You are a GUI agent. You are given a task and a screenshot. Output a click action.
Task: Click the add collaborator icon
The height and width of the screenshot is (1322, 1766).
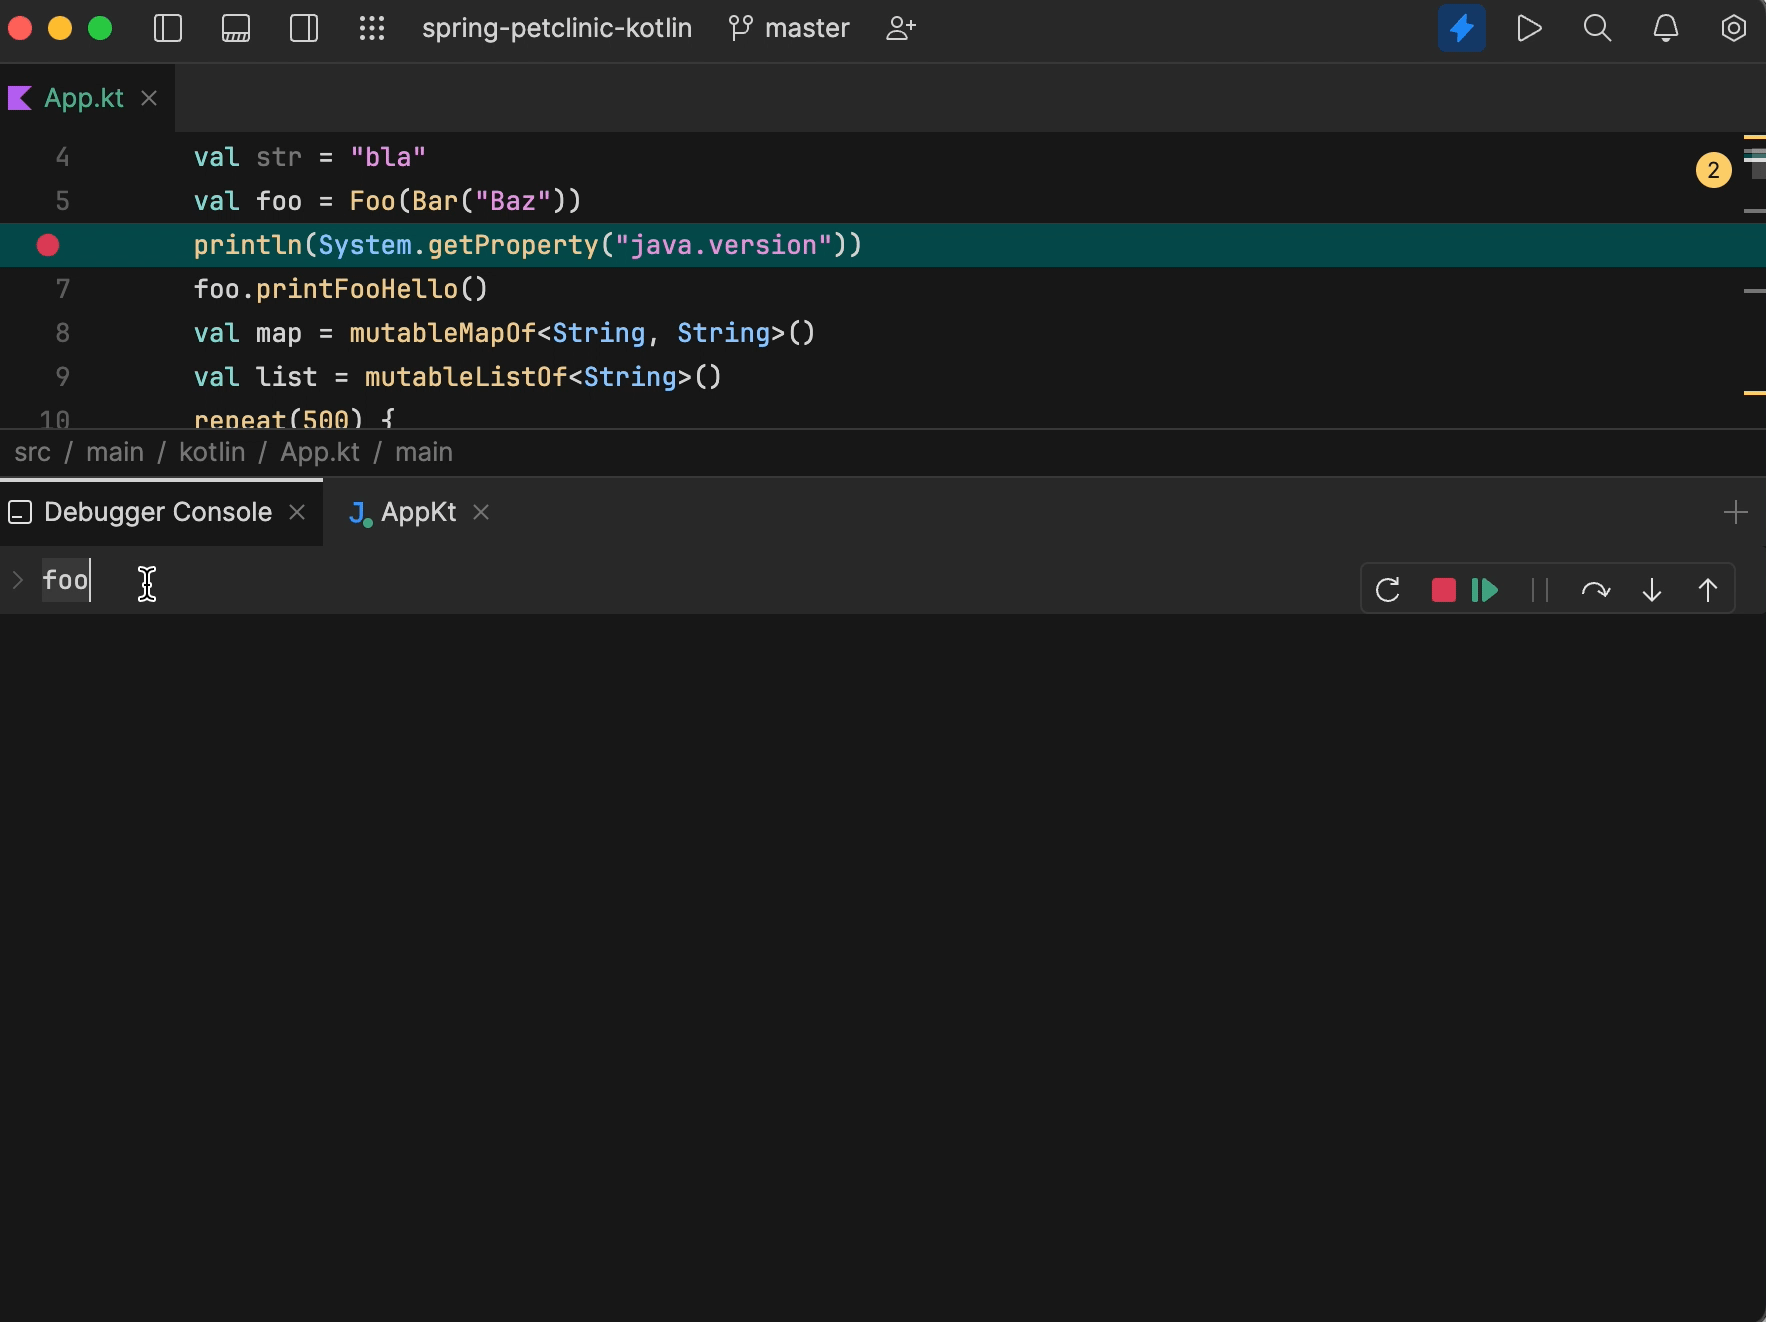click(900, 28)
